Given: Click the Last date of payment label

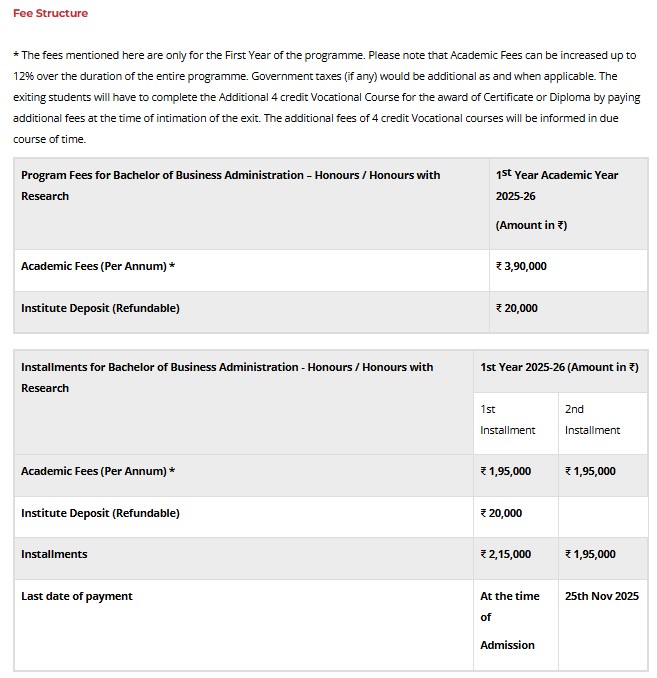Looking at the screenshot, I should pyautogui.click(x=77, y=596).
